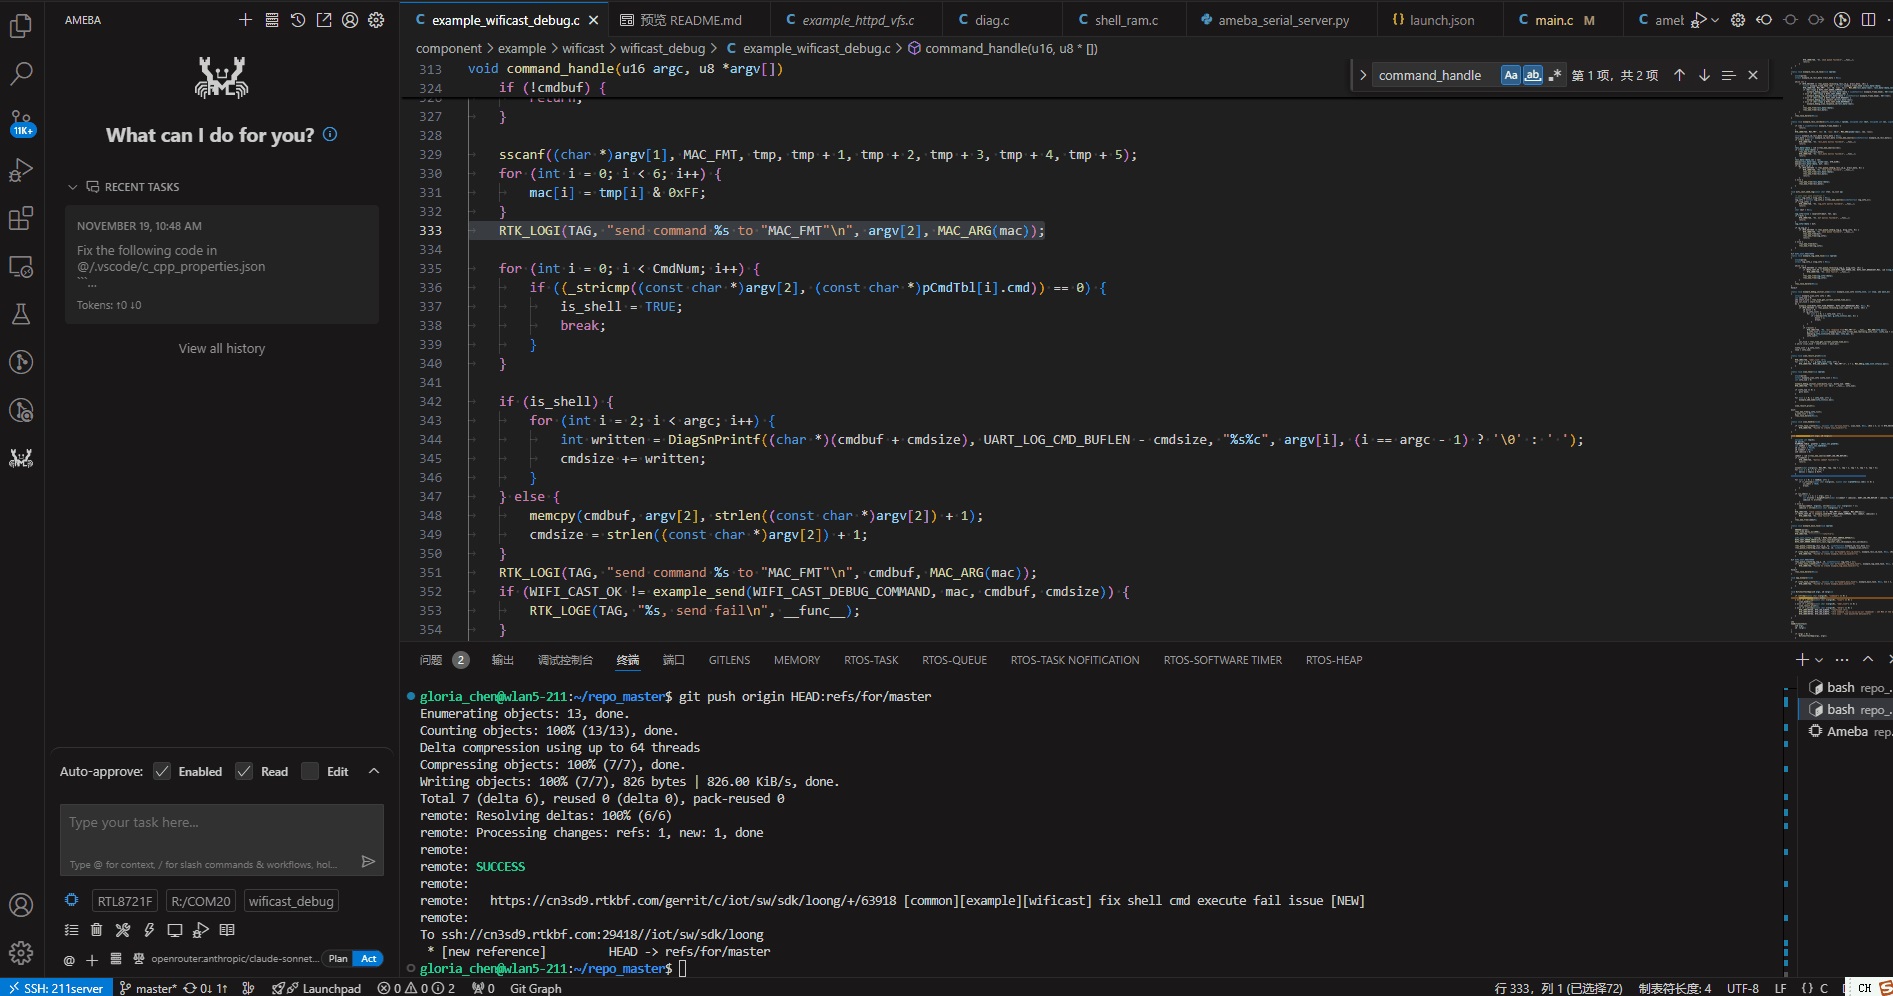Open the split editor icon in editor toolbar
This screenshot has width=1893, height=996.
click(x=1871, y=19)
